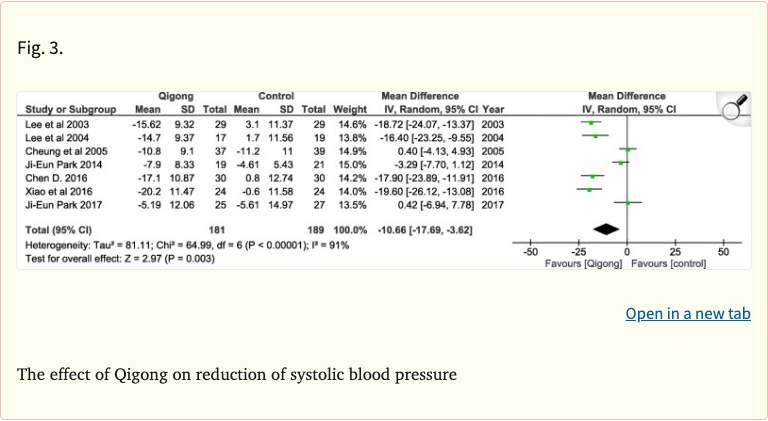Click the green marker for Chen D. 2016
The width and height of the screenshot is (768, 421).
[x=592, y=175]
